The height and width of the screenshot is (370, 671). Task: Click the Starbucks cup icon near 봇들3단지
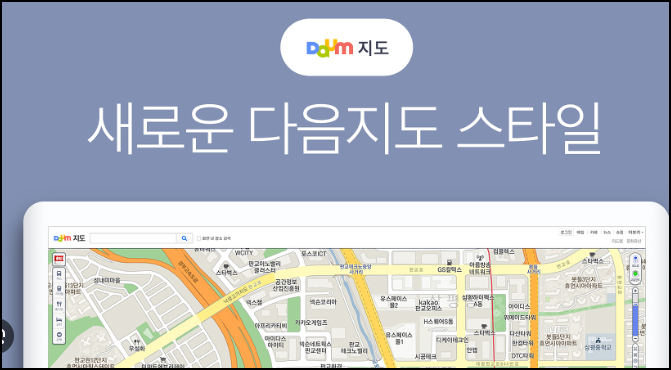(593, 254)
